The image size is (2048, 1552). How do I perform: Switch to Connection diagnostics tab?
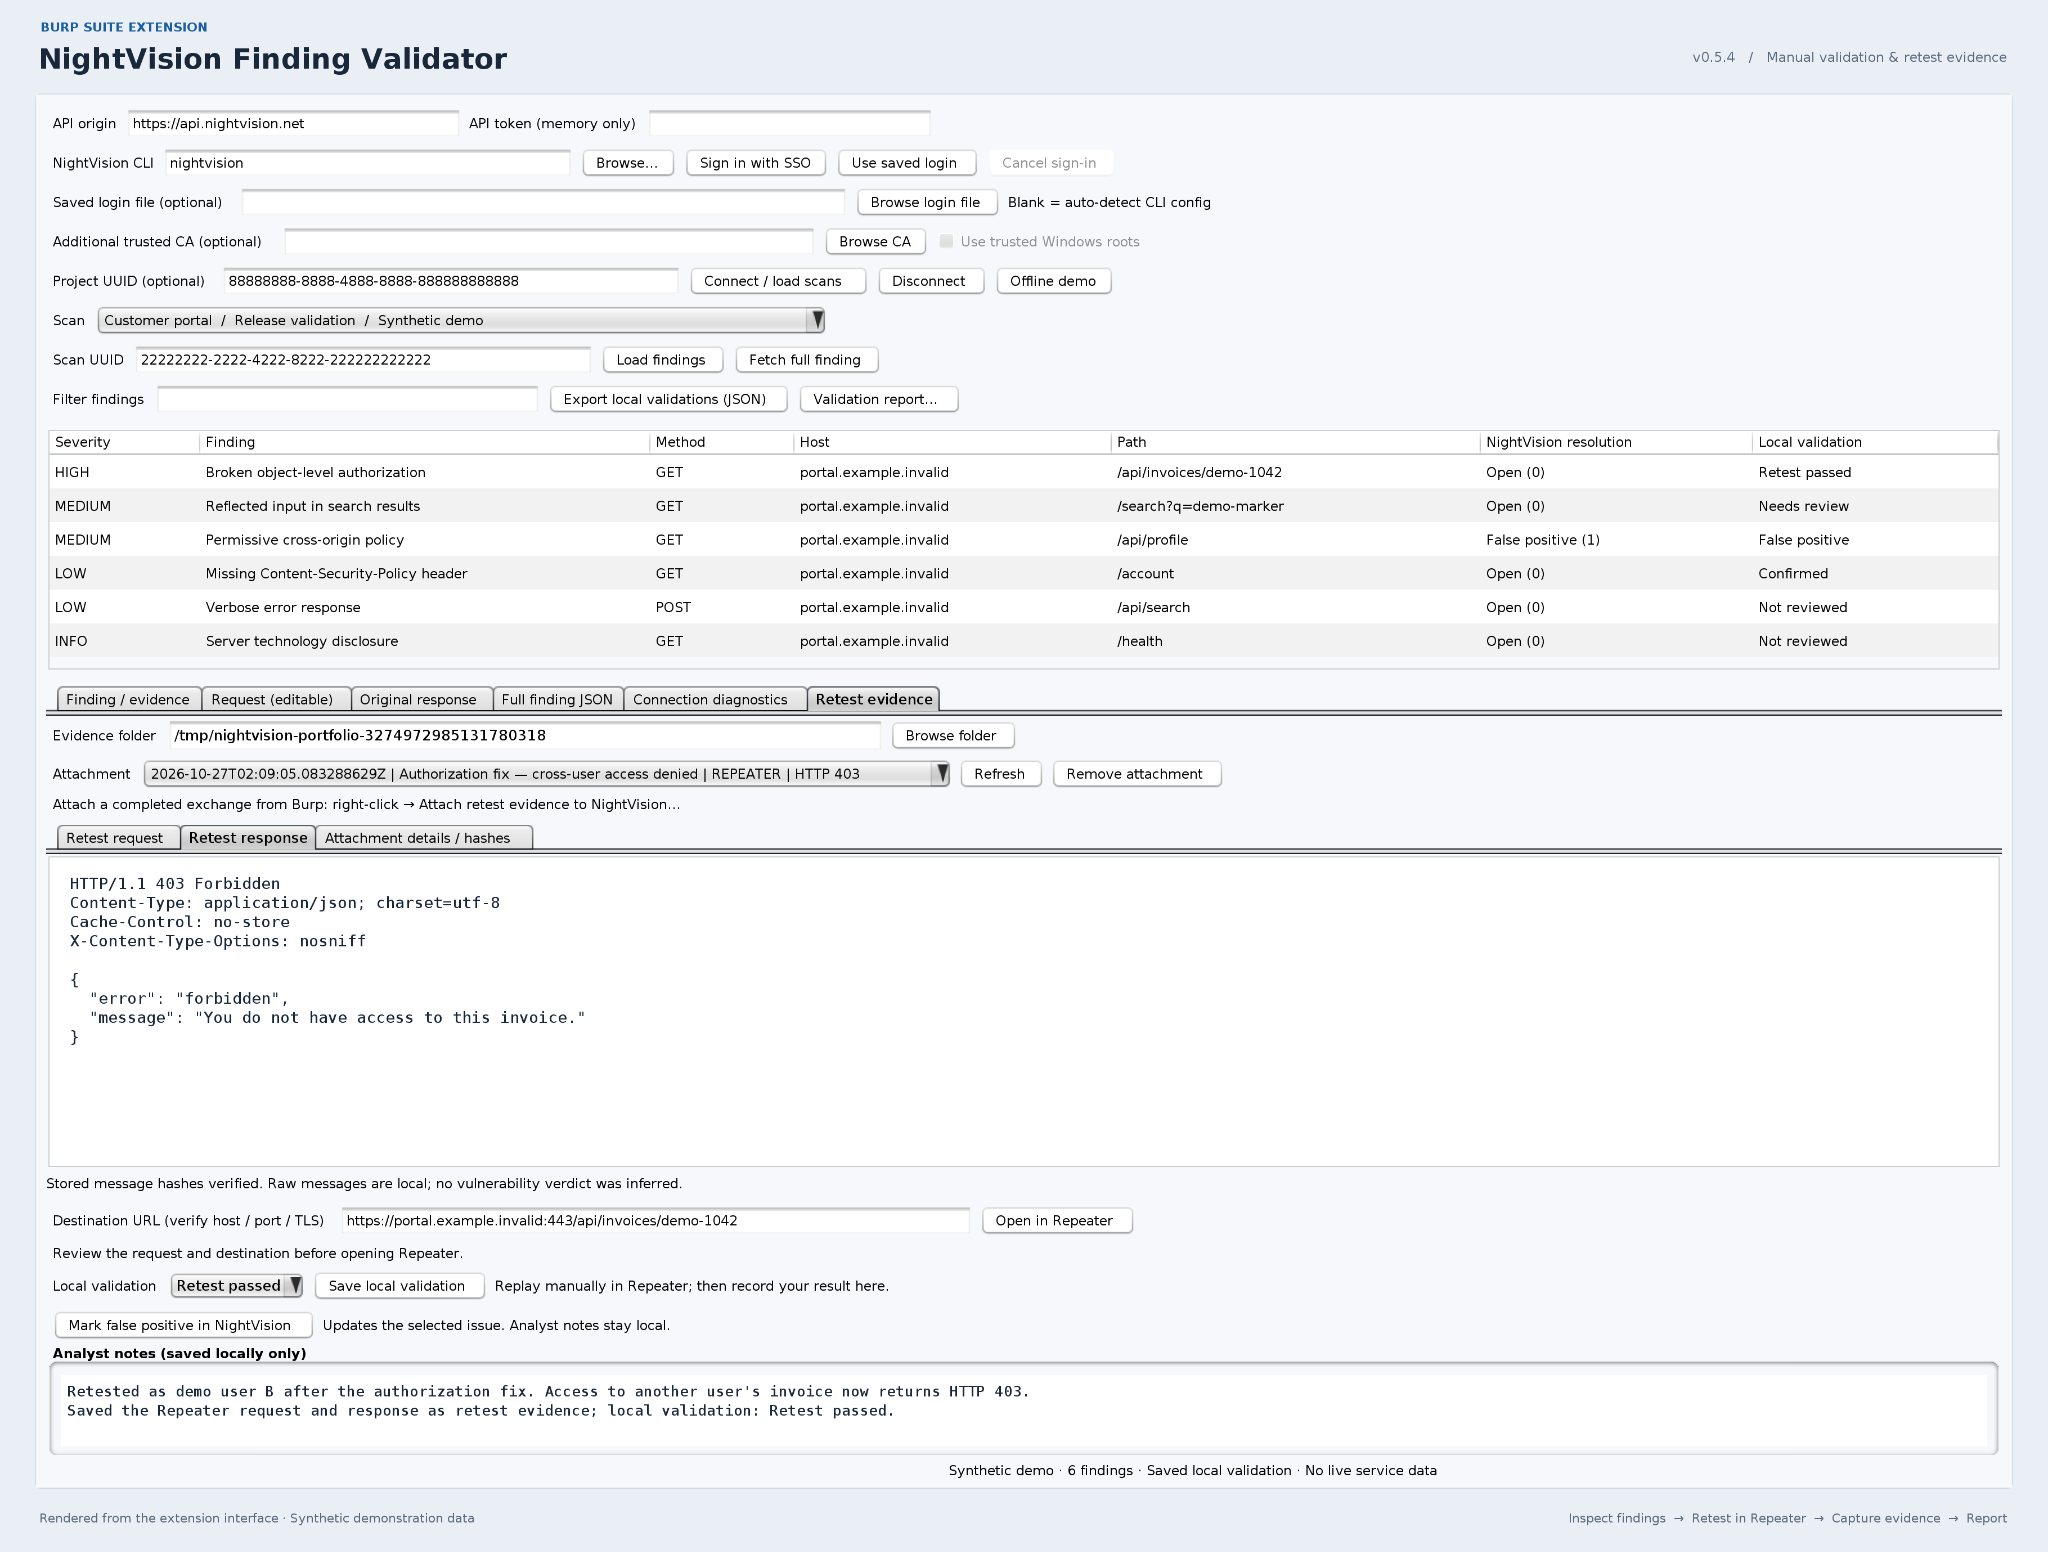tap(714, 699)
